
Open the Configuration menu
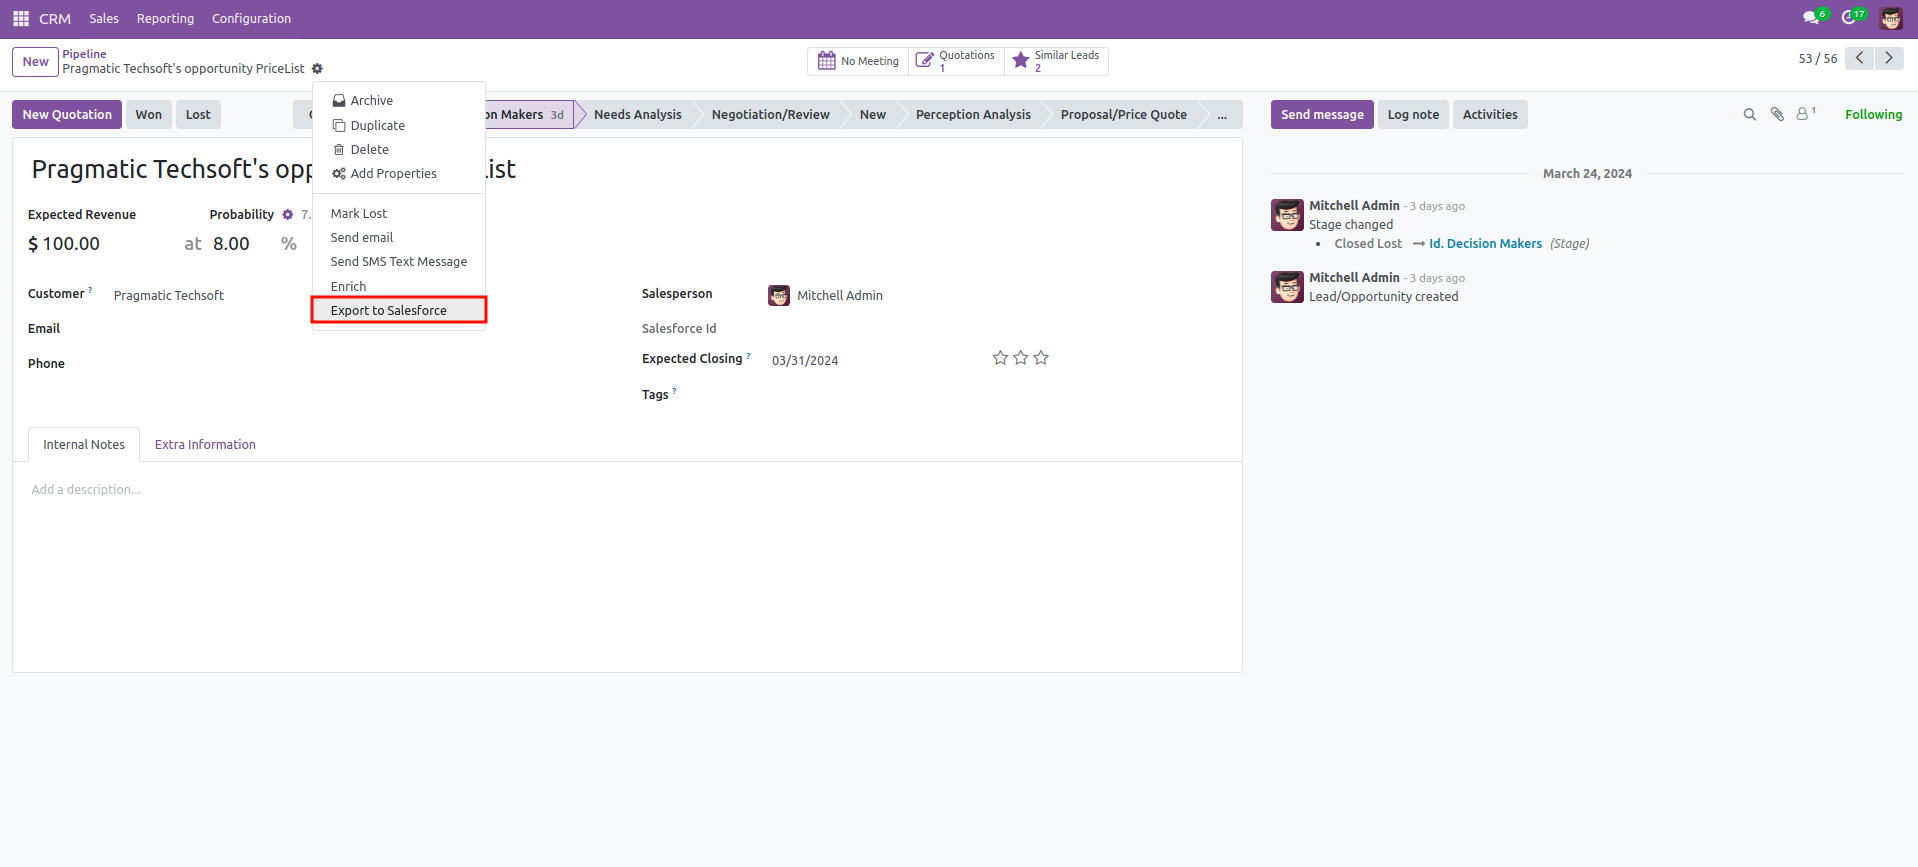tap(251, 19)
